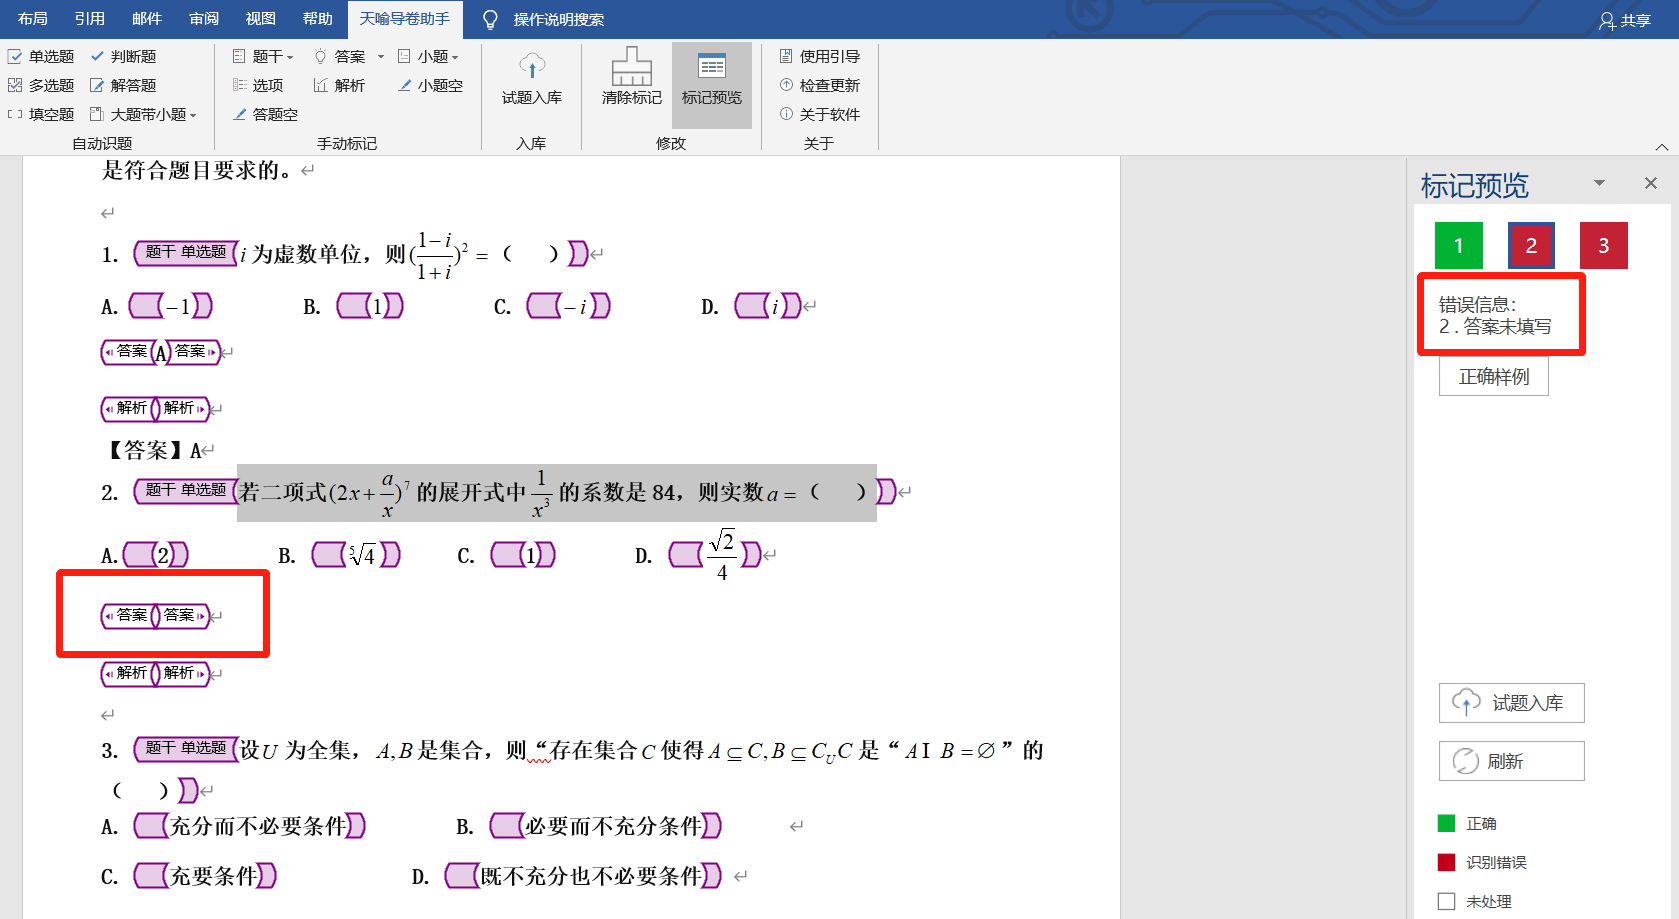Click the 答题空 marking tool
Image resolution: width=1679 pixels, height=919 pixels.
pyautogui.click(x=266, y=115)
